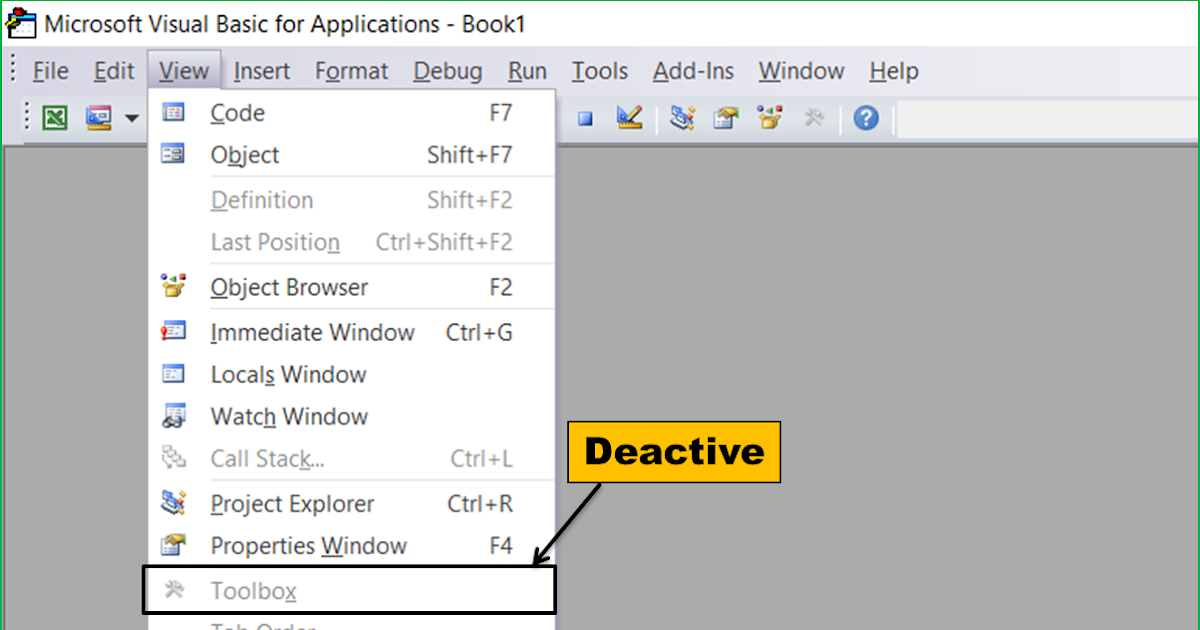Screen dimensions: 1200x630
Task: Toggle Design Mode toolbar icon
Action: coord(629,118)
